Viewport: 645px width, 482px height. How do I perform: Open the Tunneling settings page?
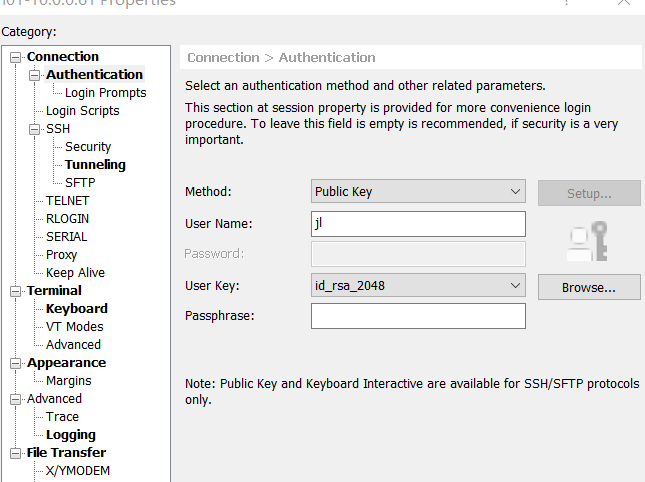point(95,165)
